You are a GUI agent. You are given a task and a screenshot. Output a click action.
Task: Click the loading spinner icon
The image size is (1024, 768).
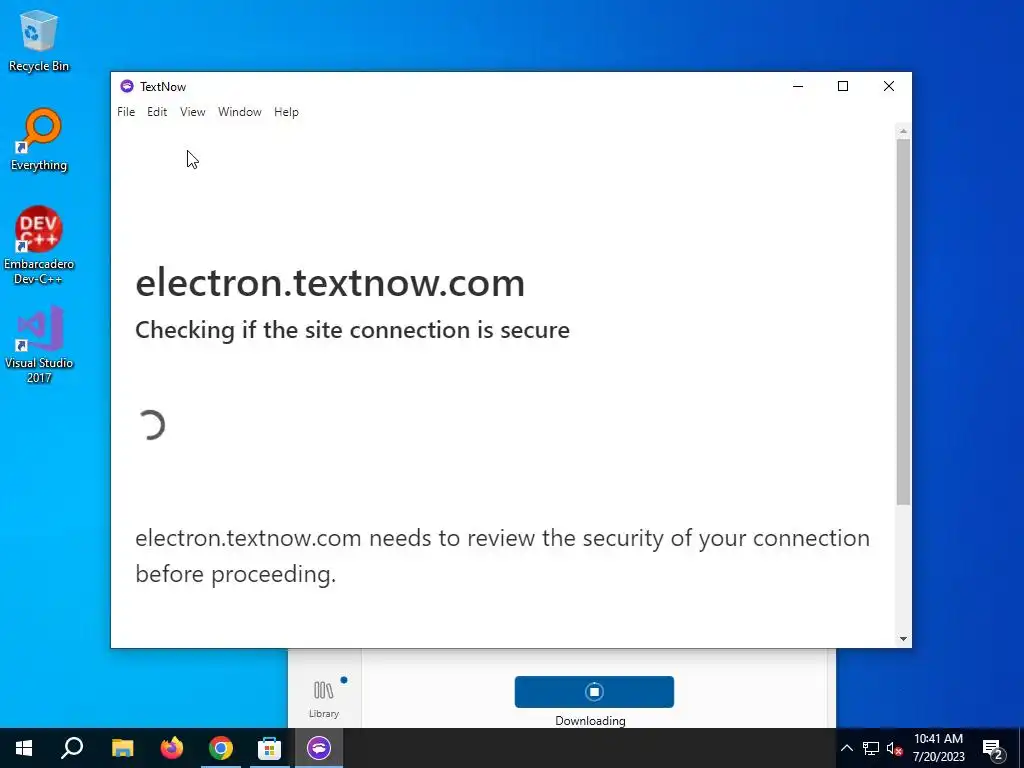click(x=151, y=425)
